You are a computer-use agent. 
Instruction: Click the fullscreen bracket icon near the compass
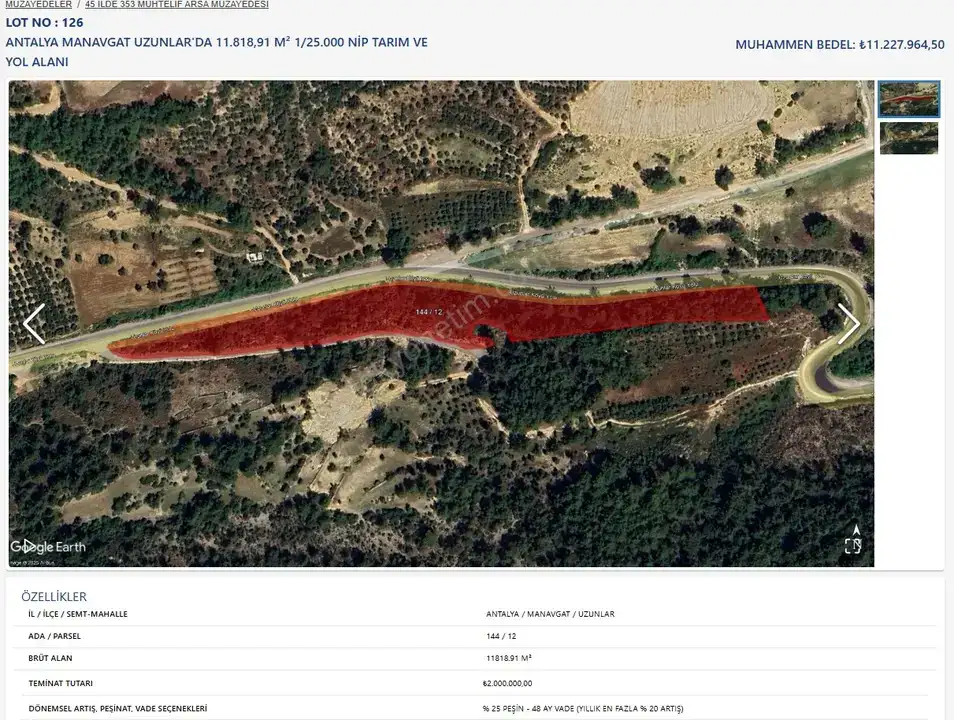coord(853,545)
